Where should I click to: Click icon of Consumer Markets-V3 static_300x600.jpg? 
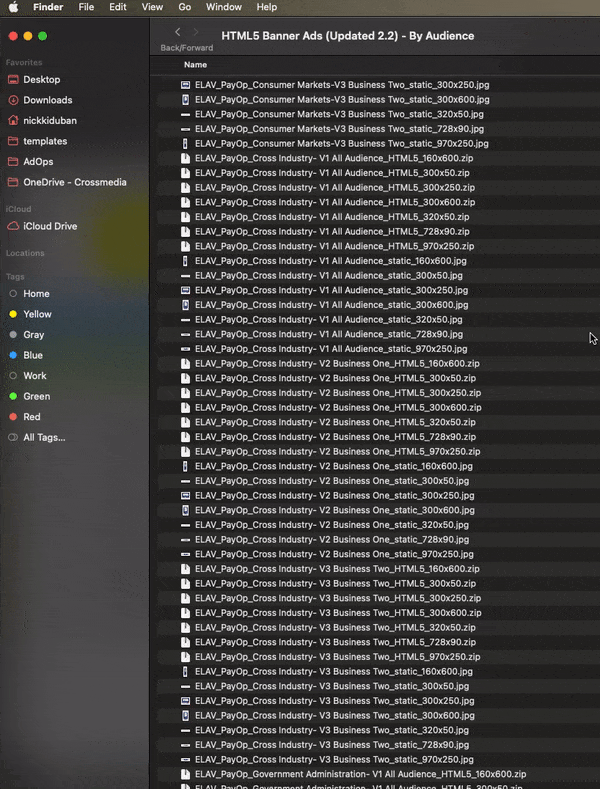tap(185, 100)
